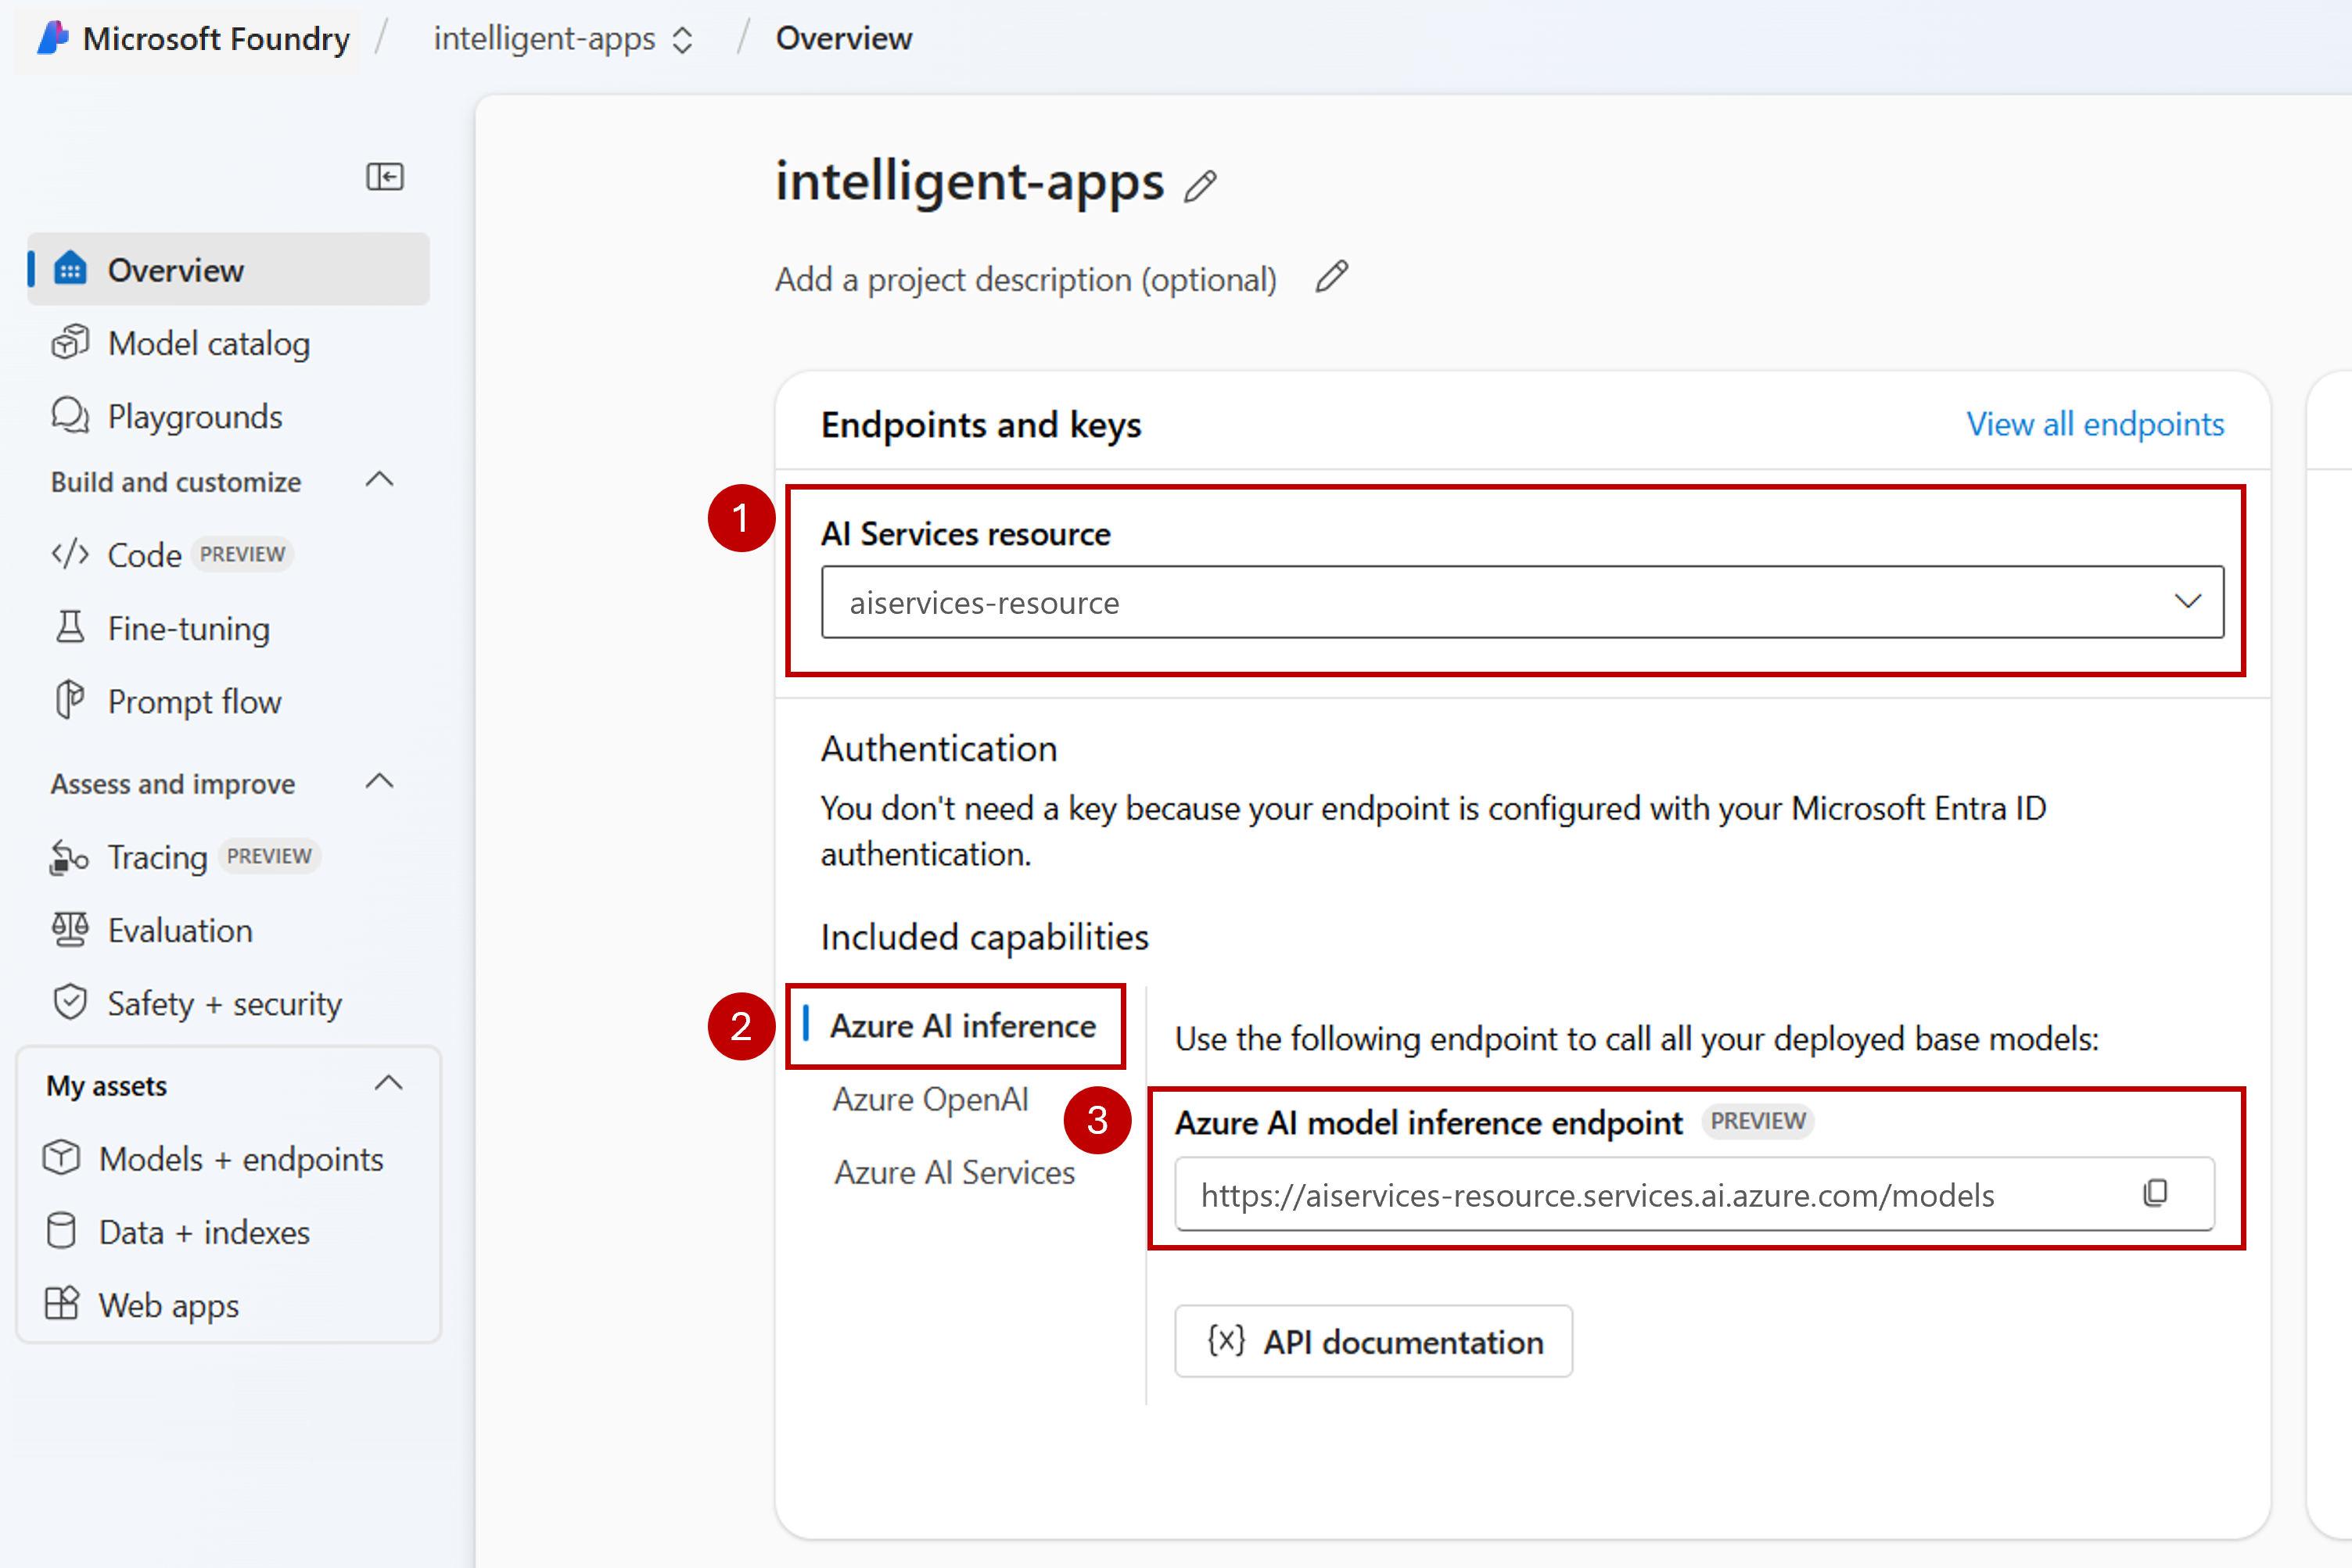Click the inference endpoint URL field

pyautogui.click(x=1694, y=1194)
